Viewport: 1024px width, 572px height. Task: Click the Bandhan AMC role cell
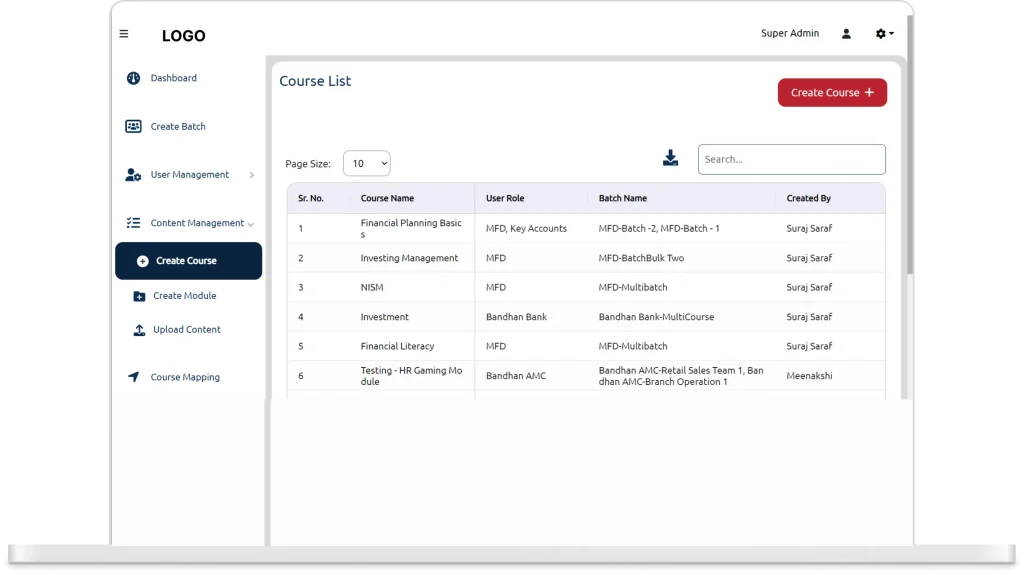coord(516,376)
